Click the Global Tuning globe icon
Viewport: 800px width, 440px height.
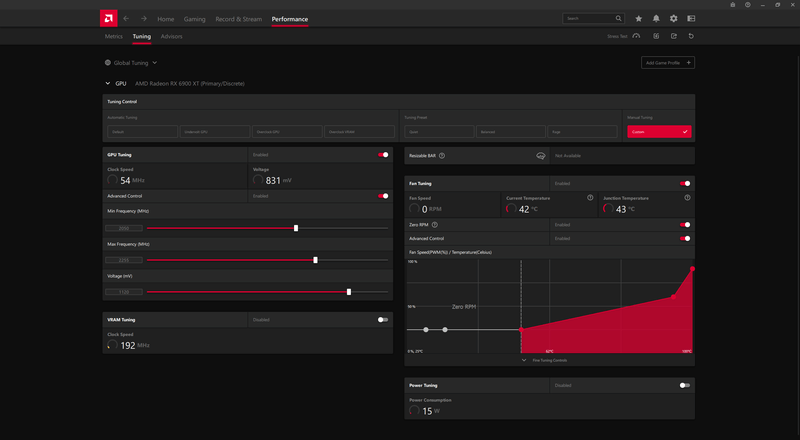point(108,63)
